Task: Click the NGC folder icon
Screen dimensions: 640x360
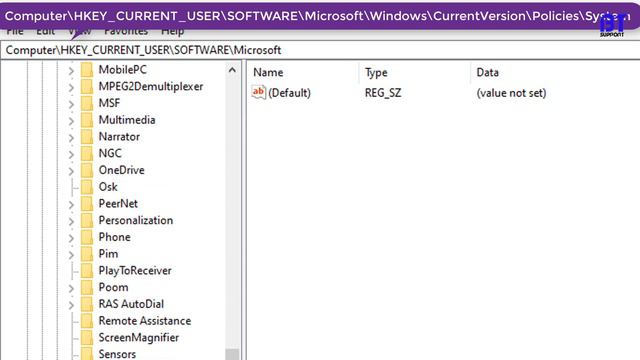Action: pos(87,153)
